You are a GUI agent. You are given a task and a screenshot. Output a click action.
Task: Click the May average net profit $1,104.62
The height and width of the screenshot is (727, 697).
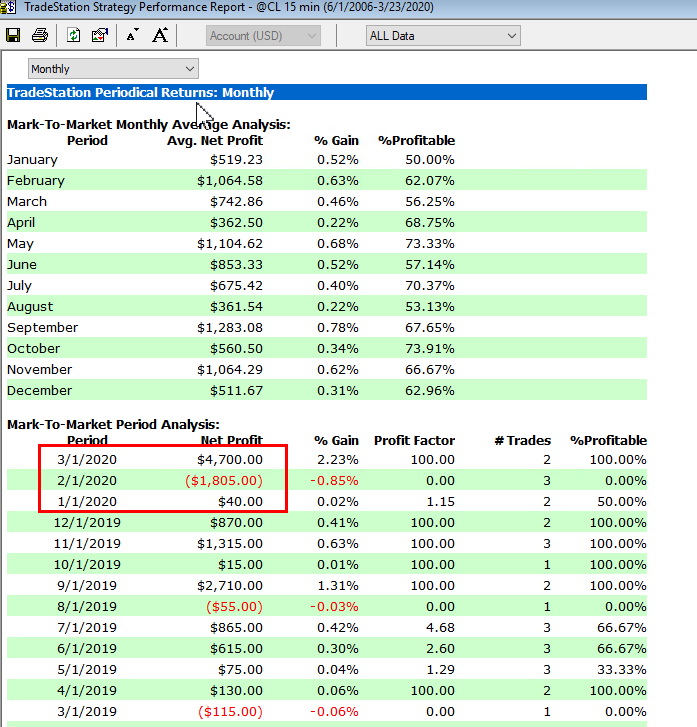[230, 244]
